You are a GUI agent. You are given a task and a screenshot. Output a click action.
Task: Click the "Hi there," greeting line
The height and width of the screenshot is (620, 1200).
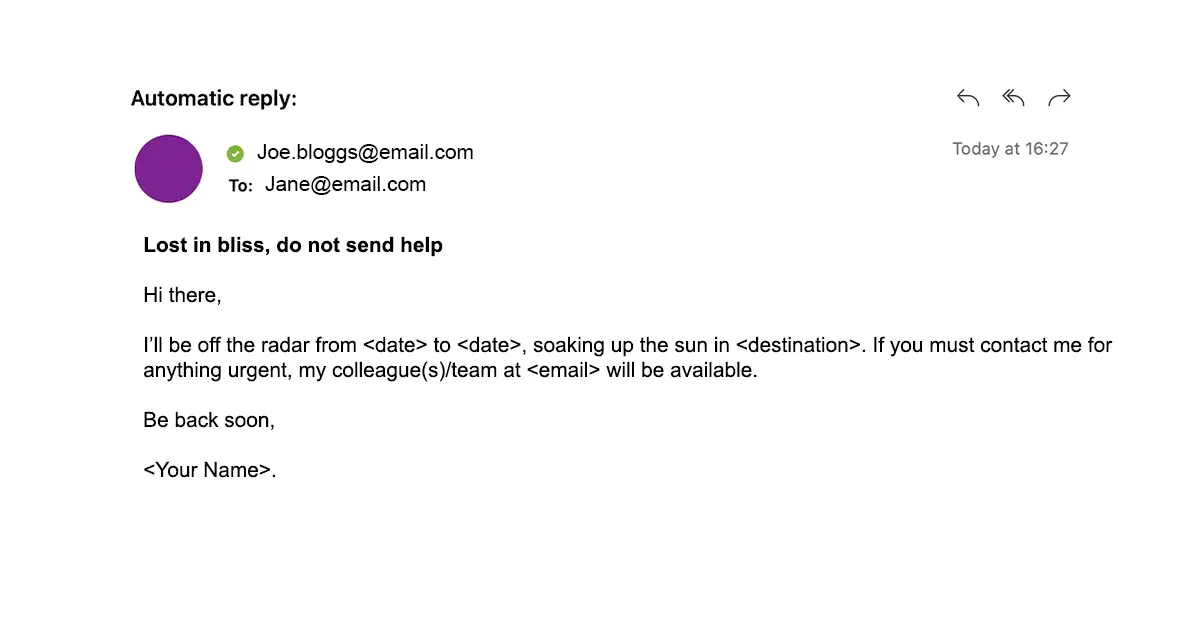(x=182, y=295)
